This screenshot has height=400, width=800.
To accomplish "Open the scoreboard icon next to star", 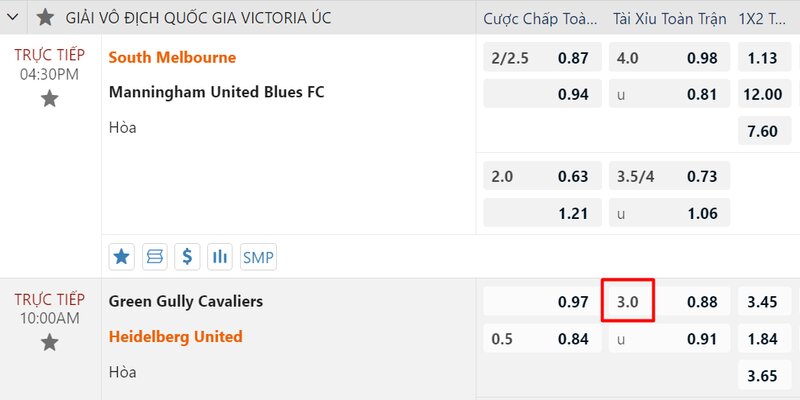I will [x=155, y=257].
